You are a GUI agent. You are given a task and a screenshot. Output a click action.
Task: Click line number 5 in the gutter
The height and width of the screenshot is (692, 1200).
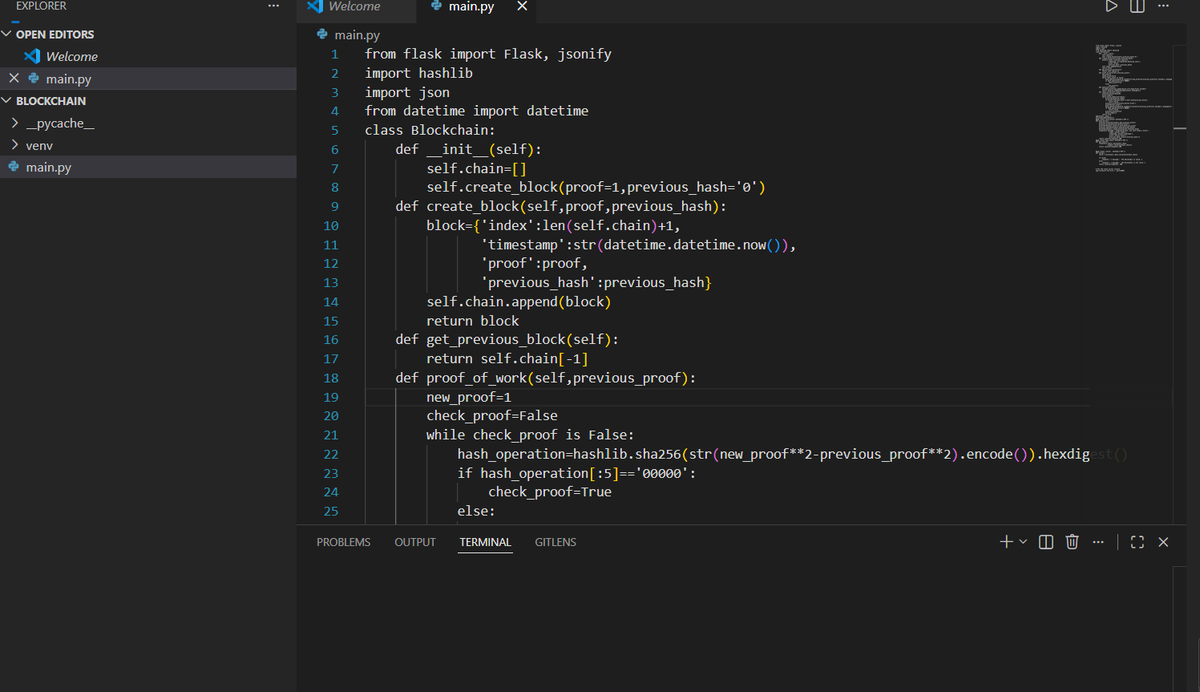click(335, 130)
